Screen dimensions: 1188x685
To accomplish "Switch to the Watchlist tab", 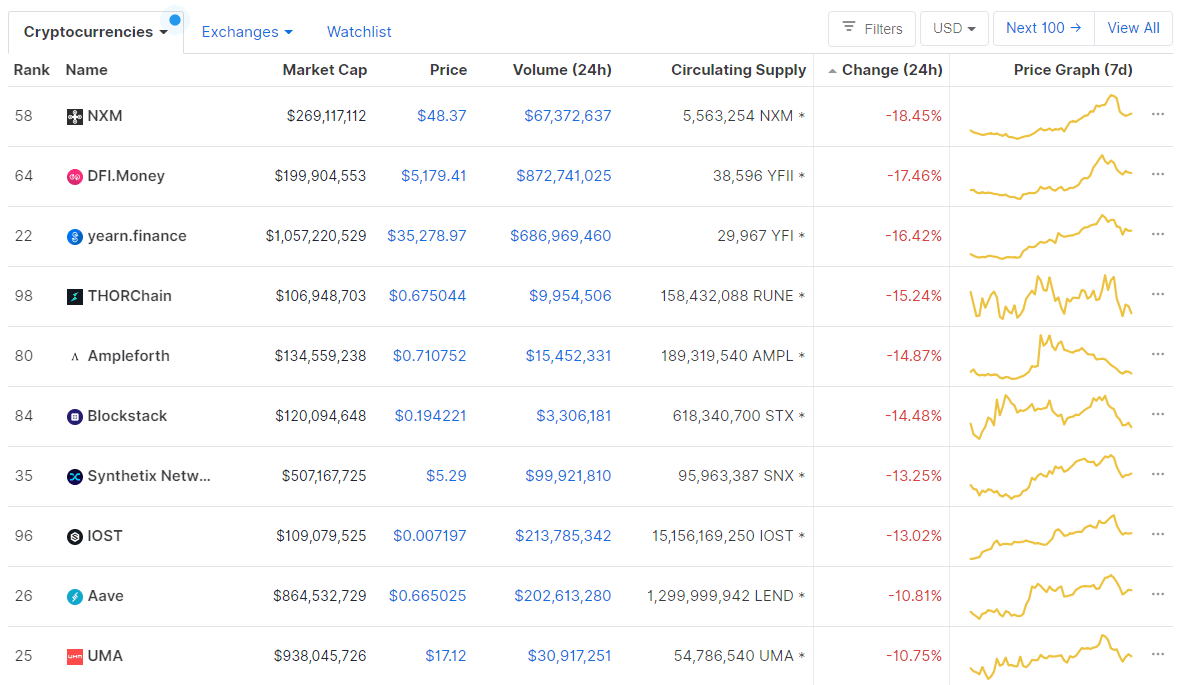I will pyautogui.click(x=359, y=32).
